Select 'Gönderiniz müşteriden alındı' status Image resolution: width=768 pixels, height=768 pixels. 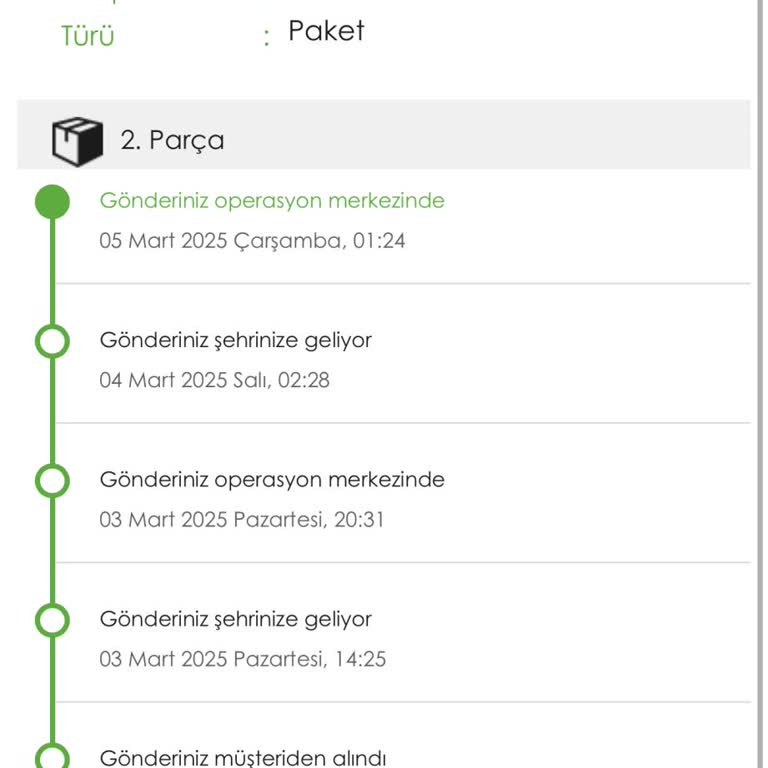[243, 757]
